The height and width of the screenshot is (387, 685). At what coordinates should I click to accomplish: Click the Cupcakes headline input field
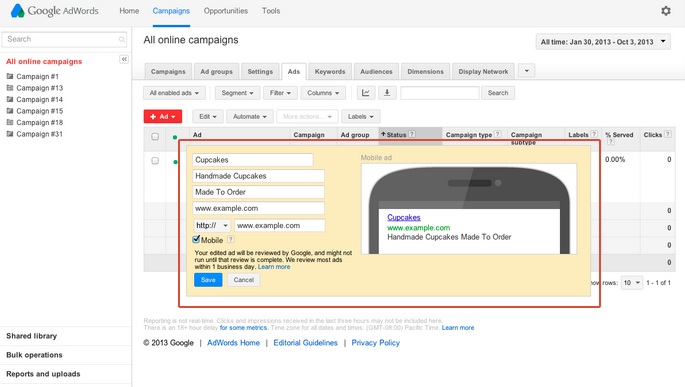tap(253, 160)
